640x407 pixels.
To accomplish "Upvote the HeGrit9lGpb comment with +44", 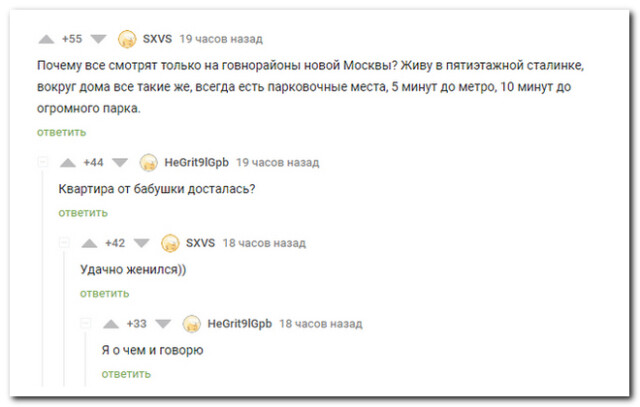I will (68, 163).
